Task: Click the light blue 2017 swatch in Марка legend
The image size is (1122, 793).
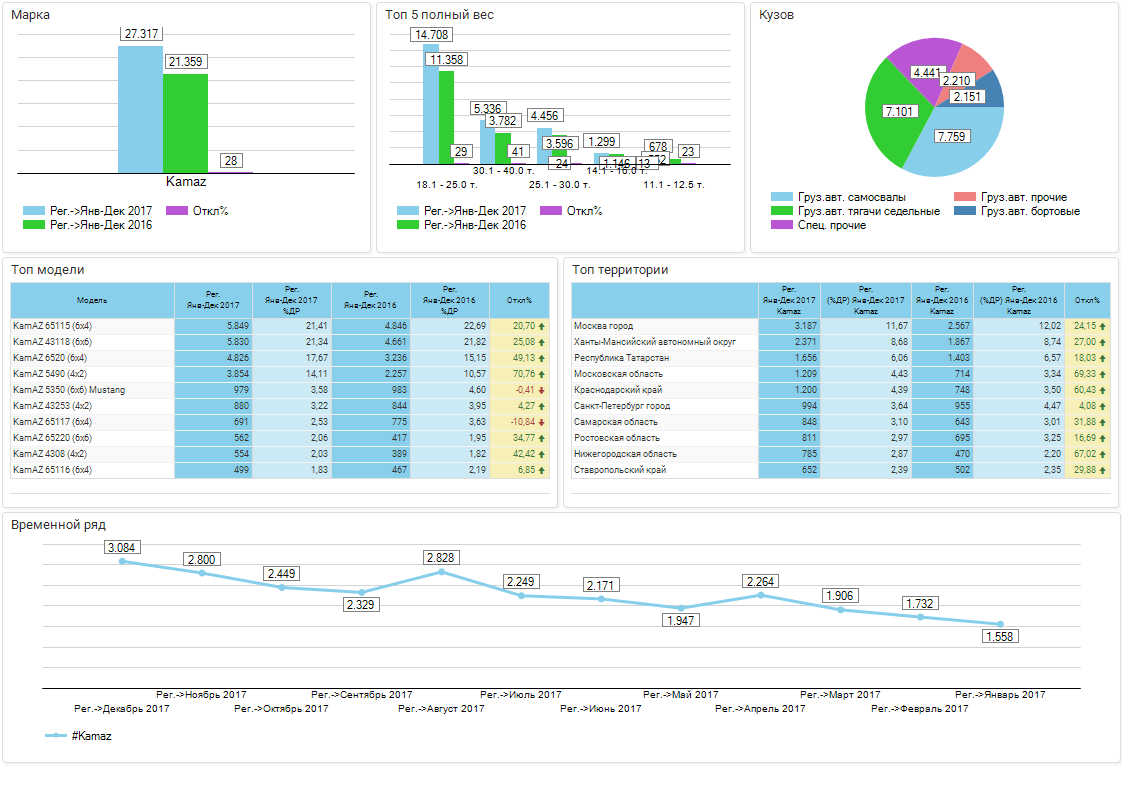Action: 34,211
